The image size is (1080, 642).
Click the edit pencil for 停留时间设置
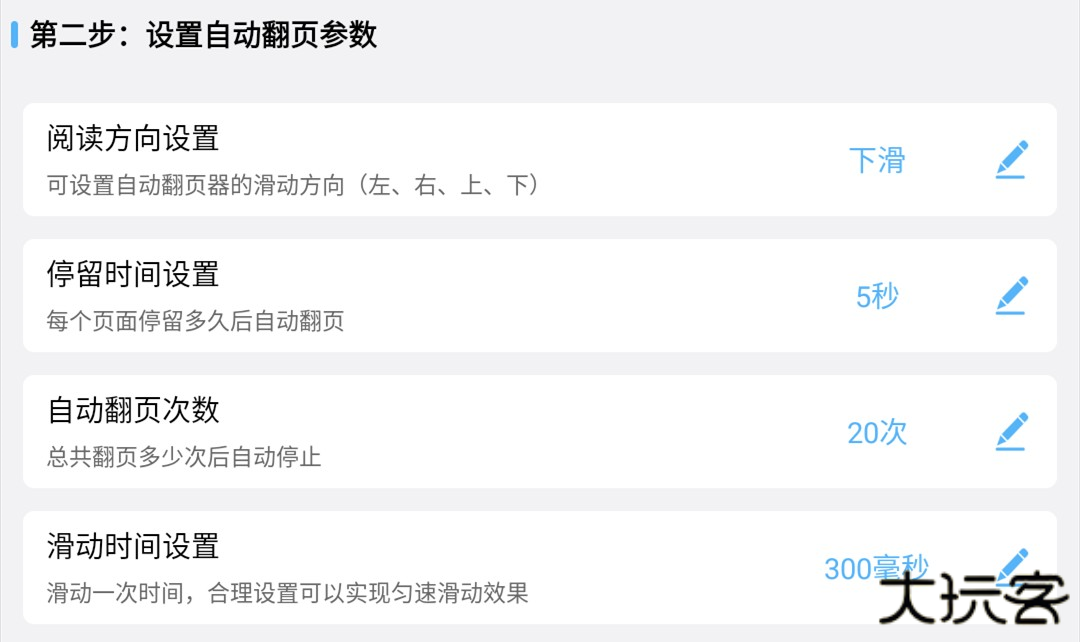pos(1012,294)
